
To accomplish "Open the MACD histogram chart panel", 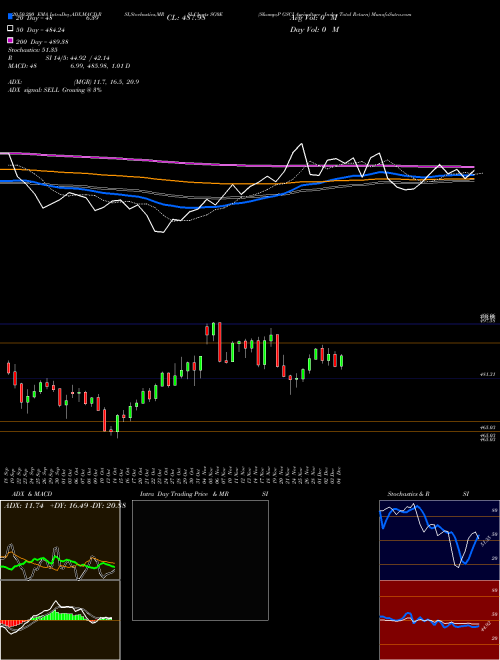I will pyautogui.click(x=60, y=620).
